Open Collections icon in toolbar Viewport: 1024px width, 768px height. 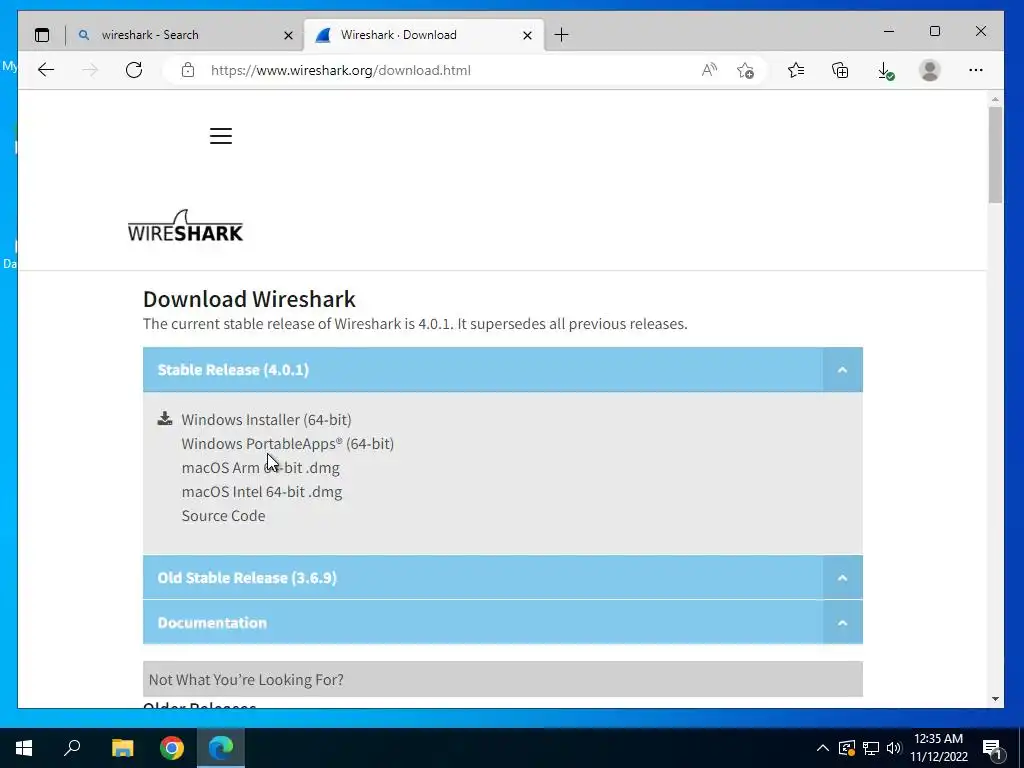point(840,70)
